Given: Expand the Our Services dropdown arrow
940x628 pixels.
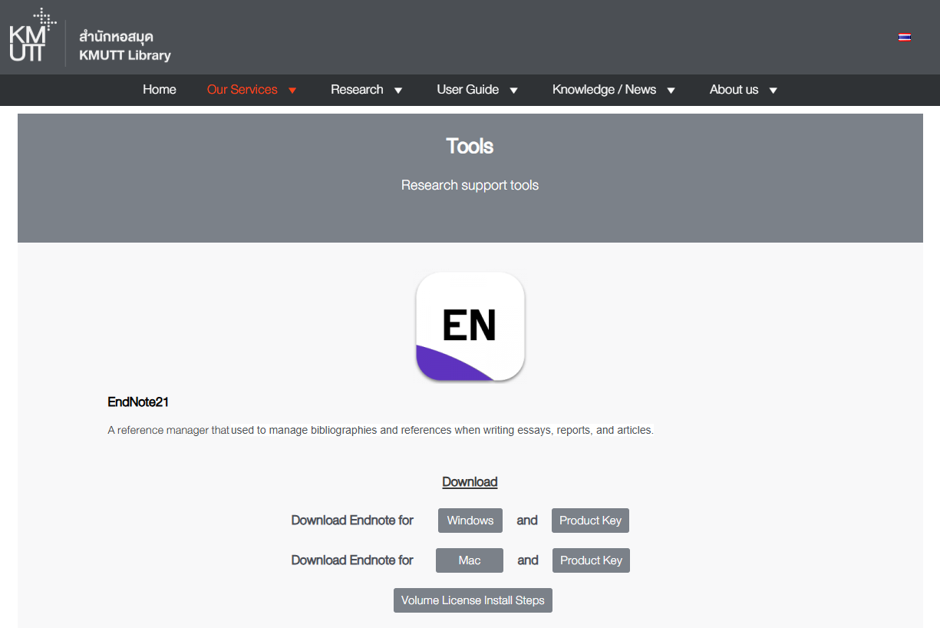Looking at the screenshot, I should [292, 90].
